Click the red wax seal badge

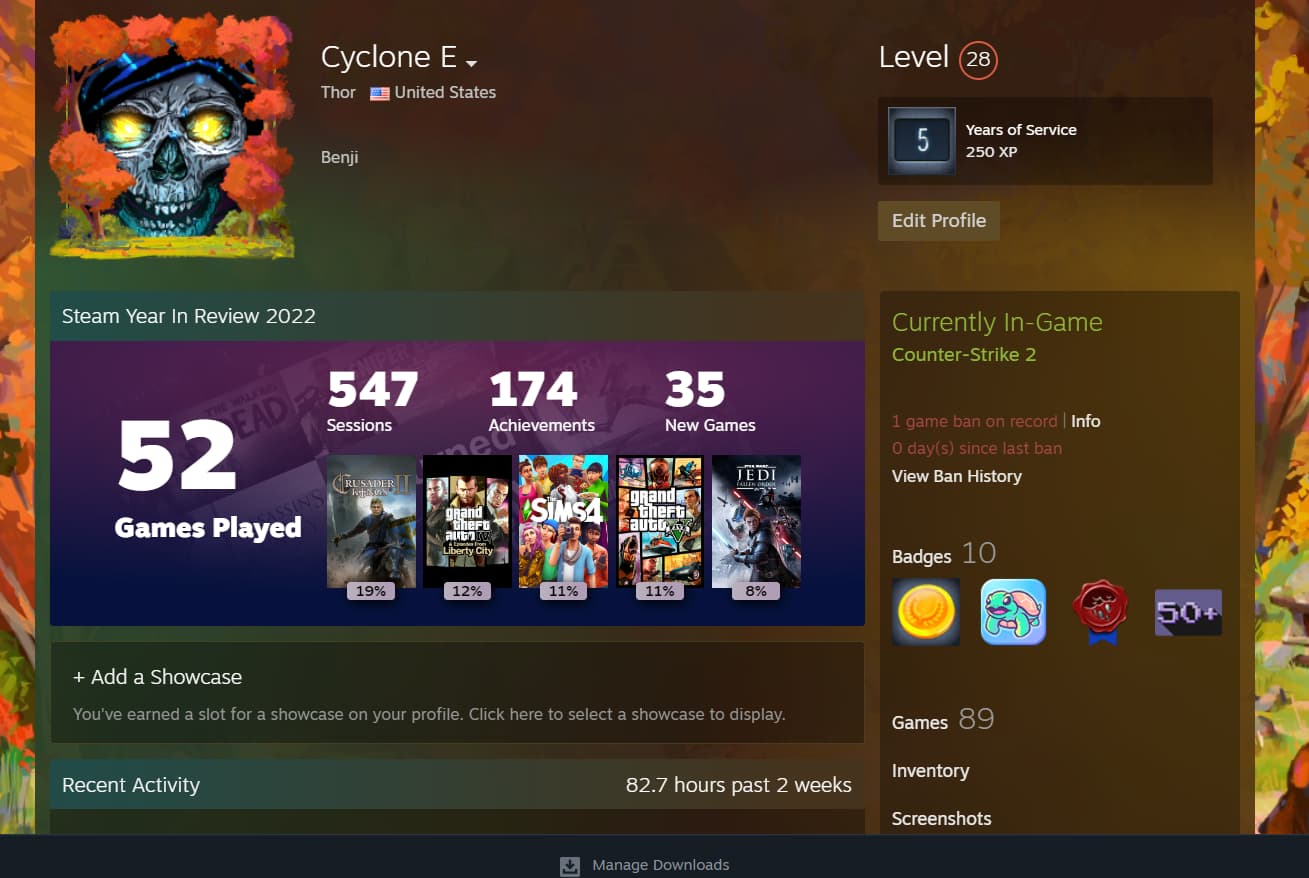pos(1100,611)
